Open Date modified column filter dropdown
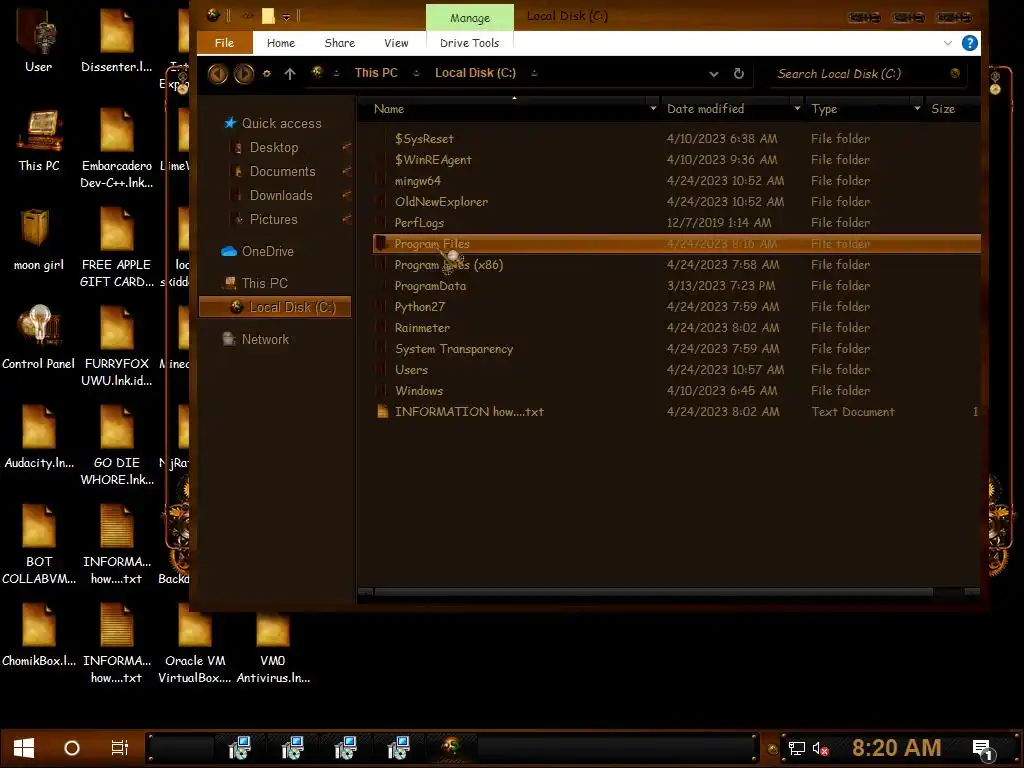The height and width of the screenshot is (768, 1024). click(797, 108)
